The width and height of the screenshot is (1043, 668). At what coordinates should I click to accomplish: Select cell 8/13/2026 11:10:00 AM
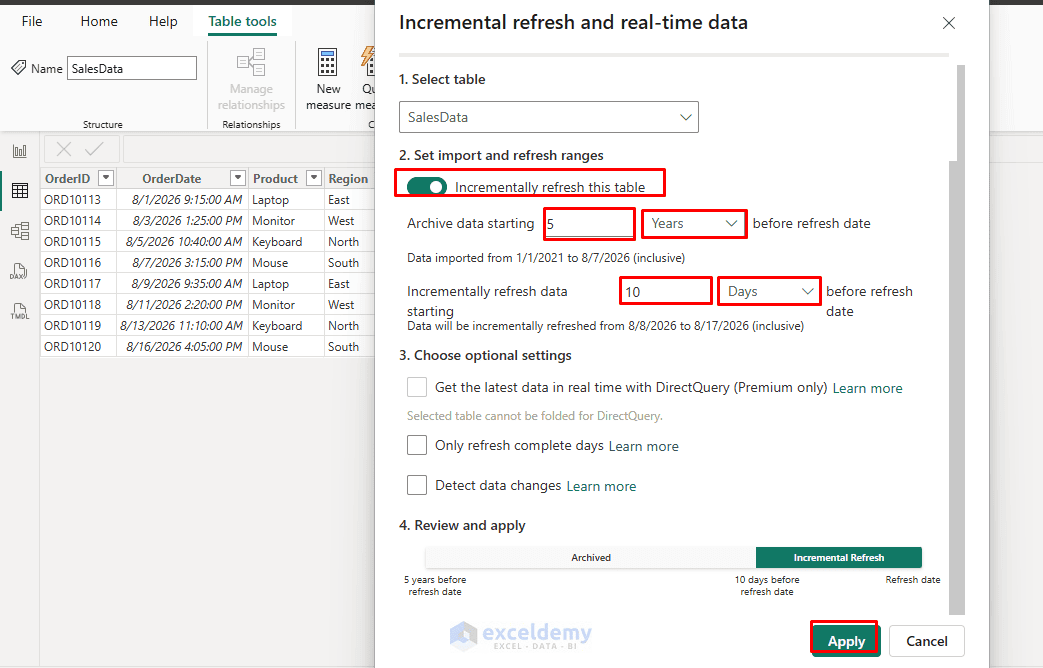click(182, 325)
